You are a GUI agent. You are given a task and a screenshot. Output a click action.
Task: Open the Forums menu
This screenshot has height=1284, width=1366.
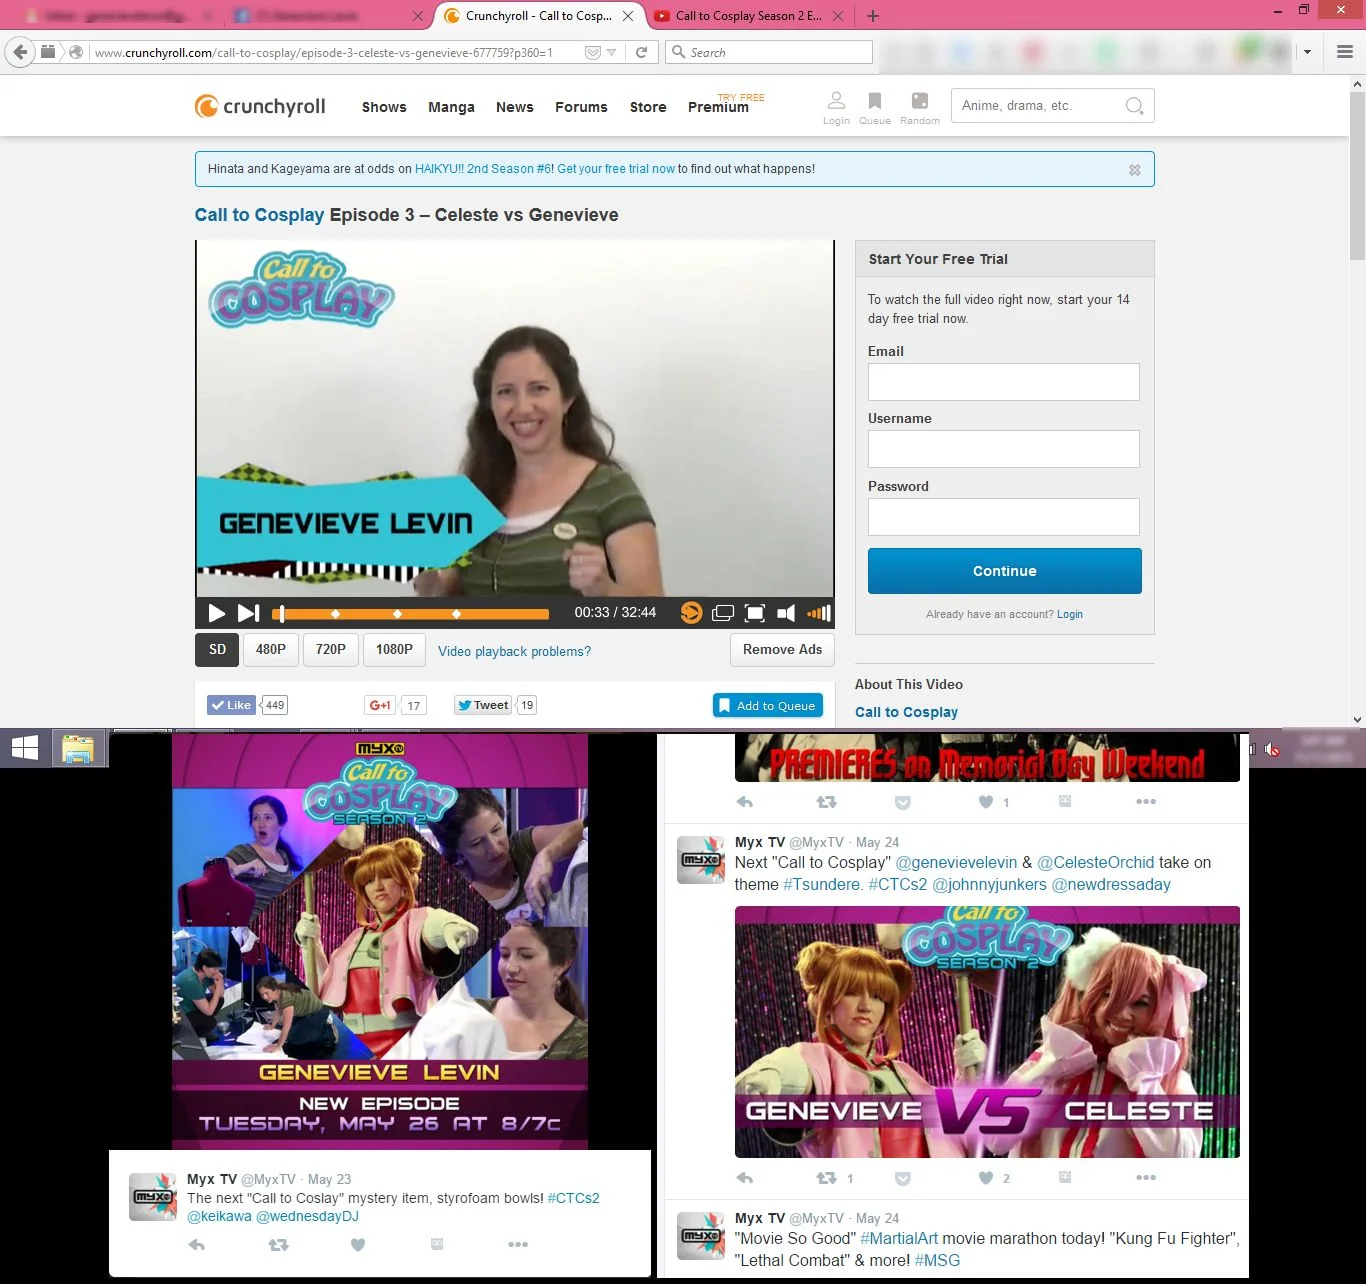click(581, 107)
